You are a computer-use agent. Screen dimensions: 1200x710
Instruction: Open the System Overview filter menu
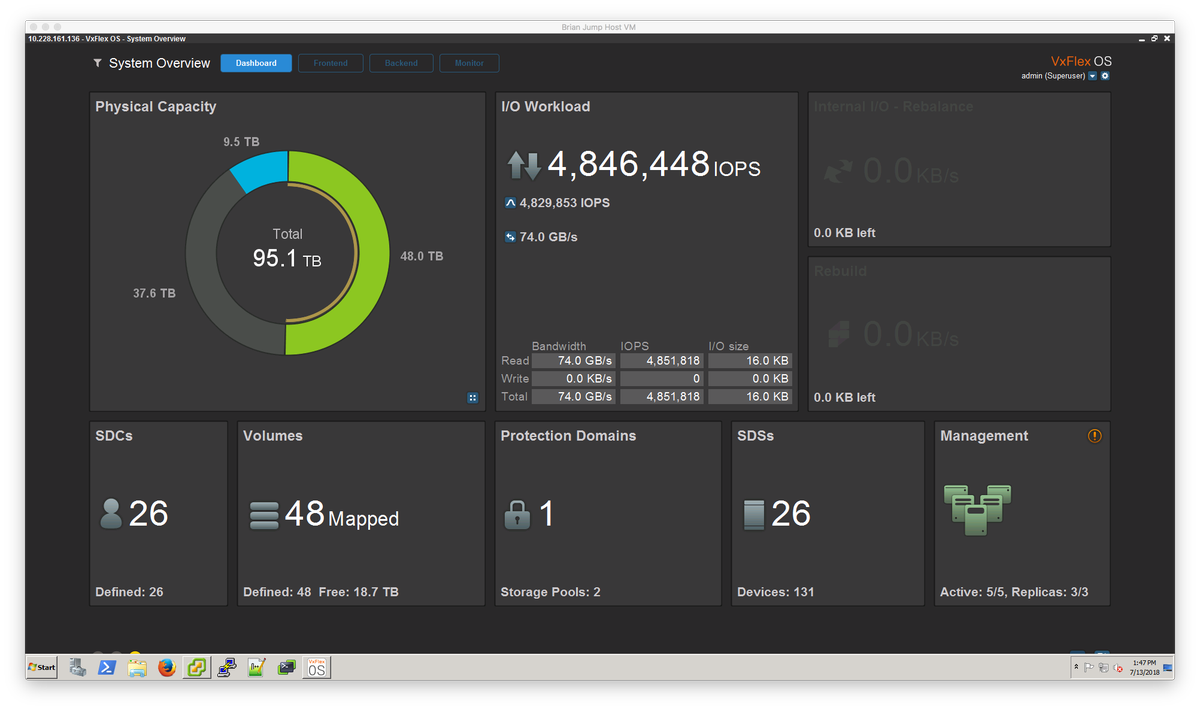click(x=97, y=62)
